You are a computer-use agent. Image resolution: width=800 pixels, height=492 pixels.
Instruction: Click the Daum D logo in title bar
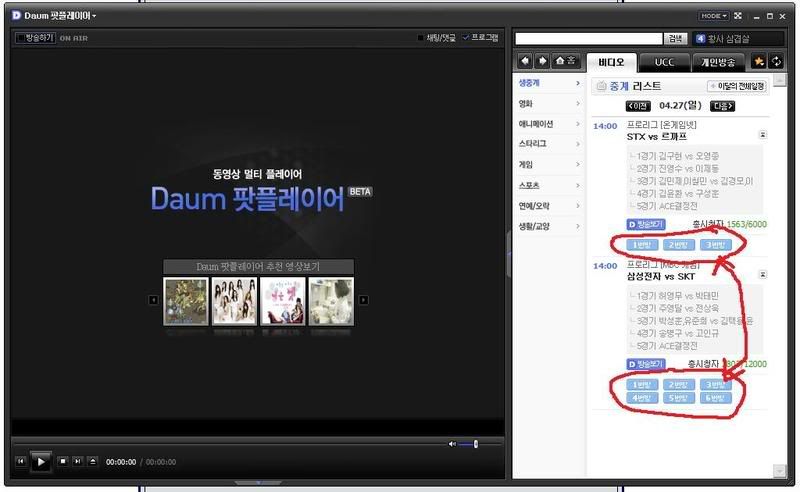coord(16,15)
